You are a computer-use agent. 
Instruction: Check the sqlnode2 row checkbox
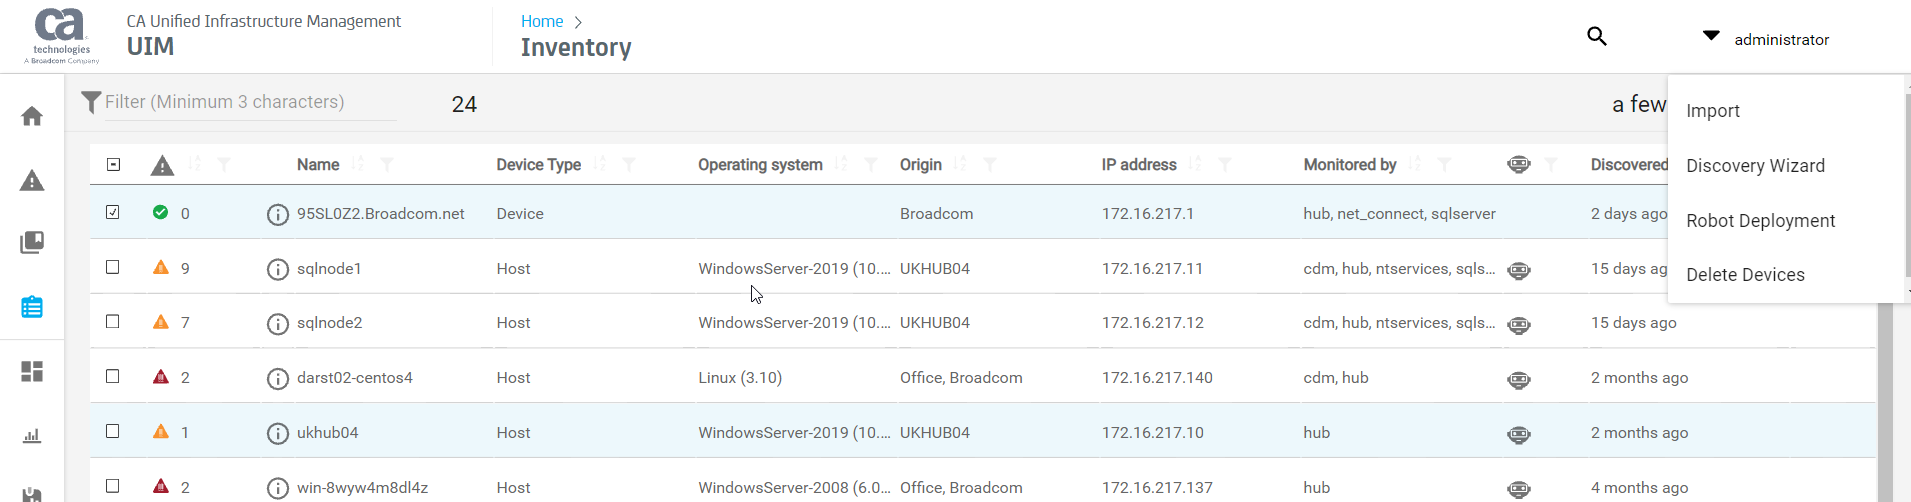[113, 322]
